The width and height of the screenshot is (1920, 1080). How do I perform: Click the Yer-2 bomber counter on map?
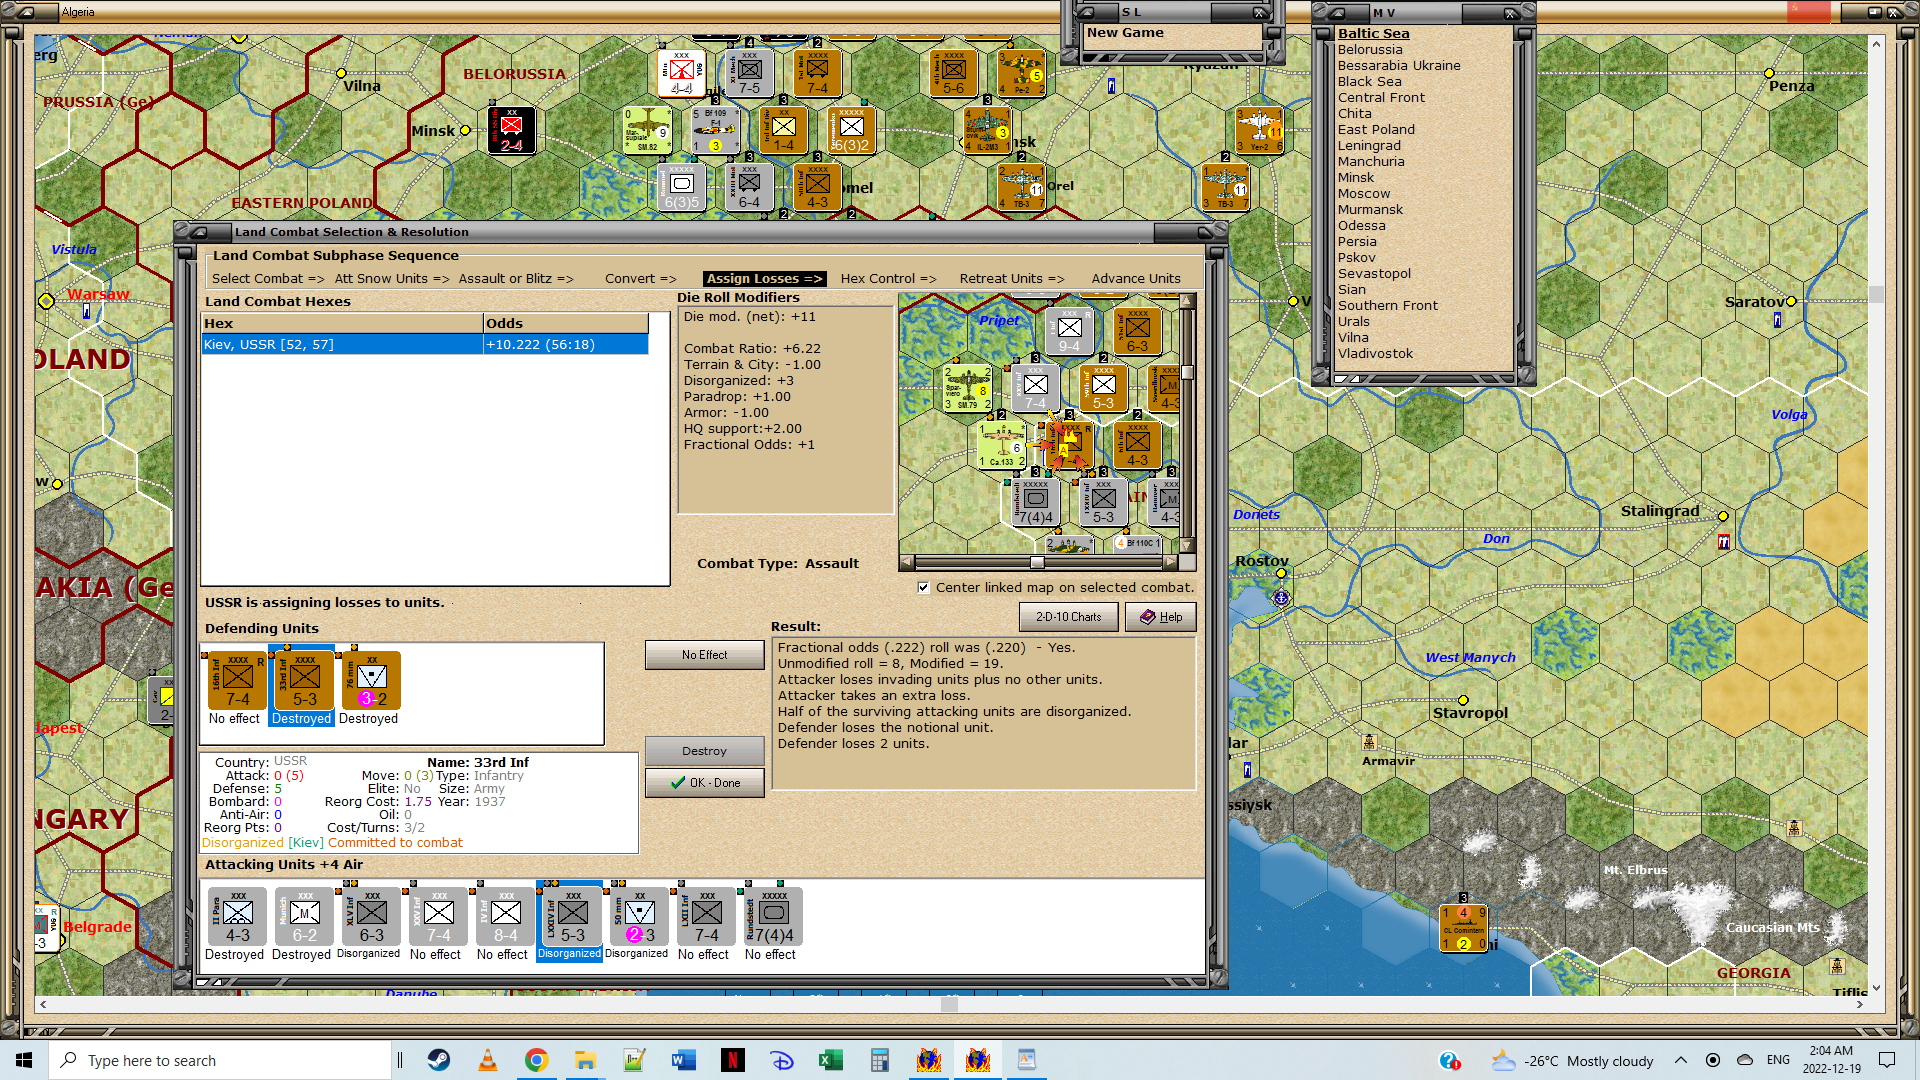[x=1259, y=130]
